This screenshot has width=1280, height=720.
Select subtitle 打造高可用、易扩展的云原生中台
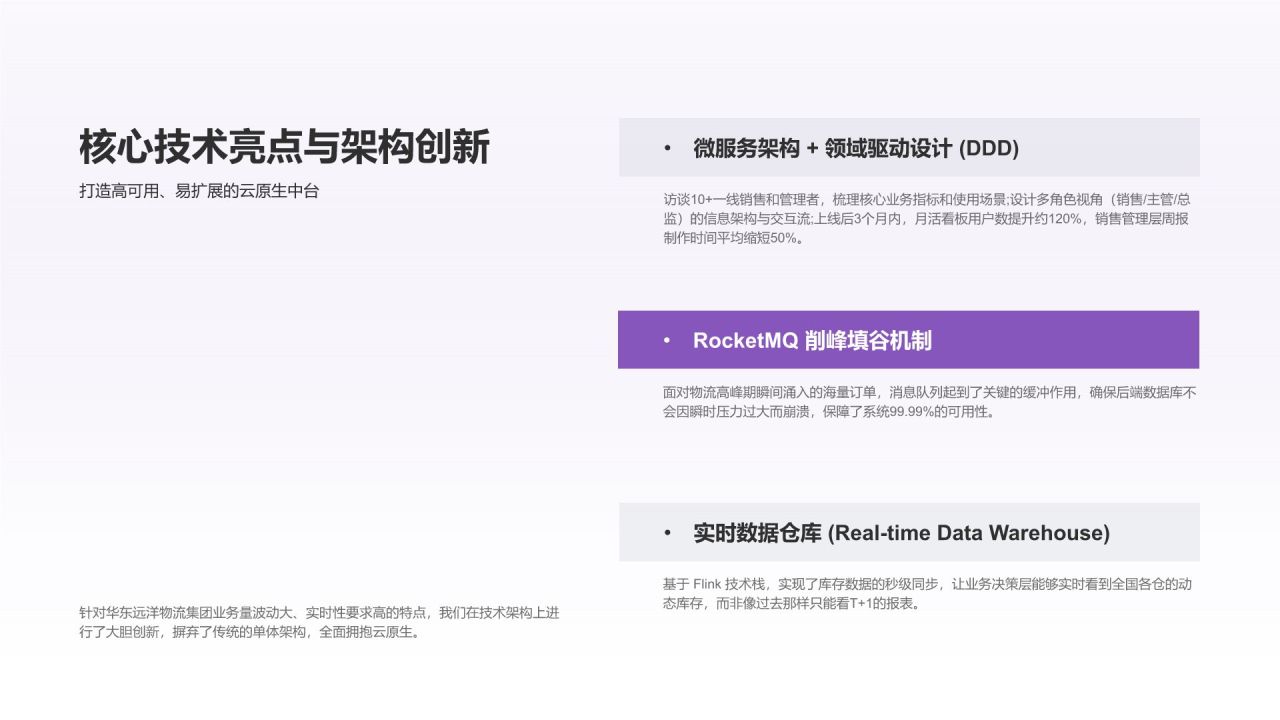point(199,191)
